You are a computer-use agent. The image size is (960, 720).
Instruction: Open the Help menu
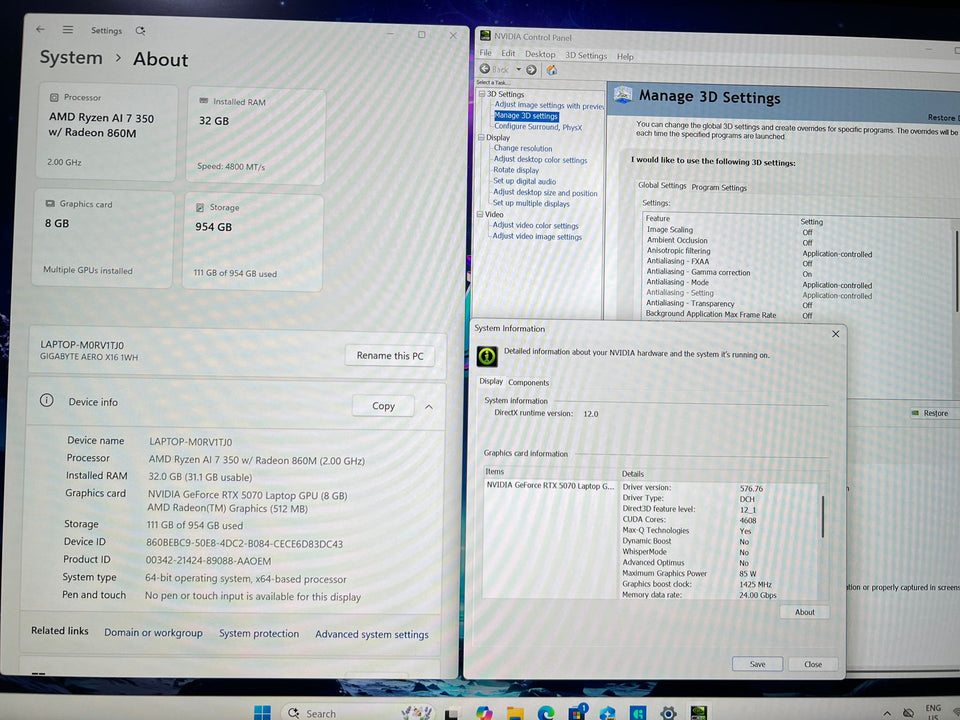[625, 56]
